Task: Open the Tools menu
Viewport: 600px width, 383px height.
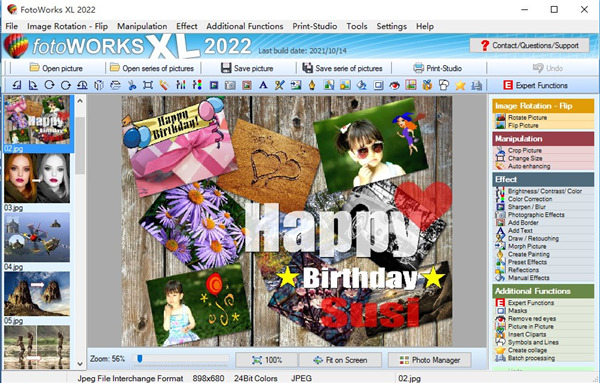Action: (x=357, y=26)
